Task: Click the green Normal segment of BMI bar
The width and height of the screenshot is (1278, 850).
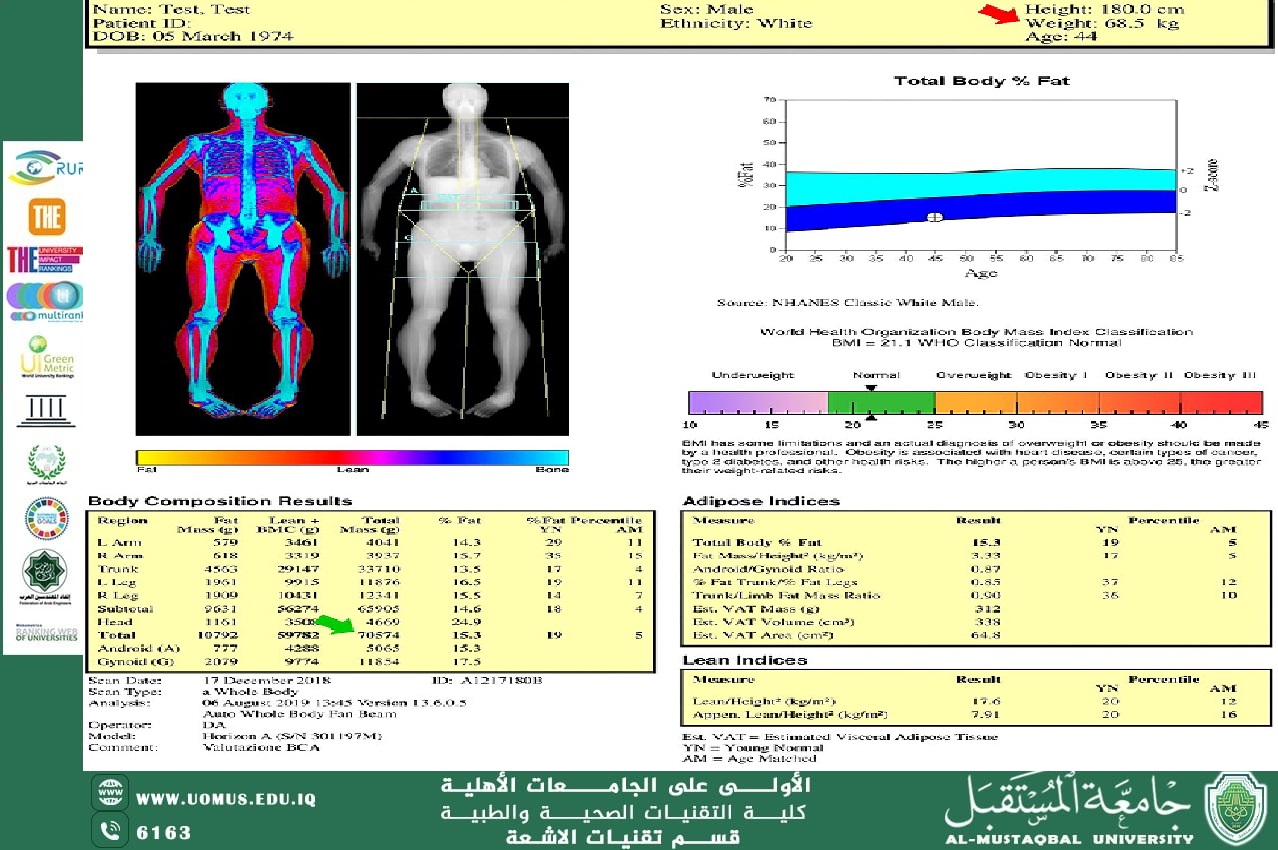Action: pos(881,402)
